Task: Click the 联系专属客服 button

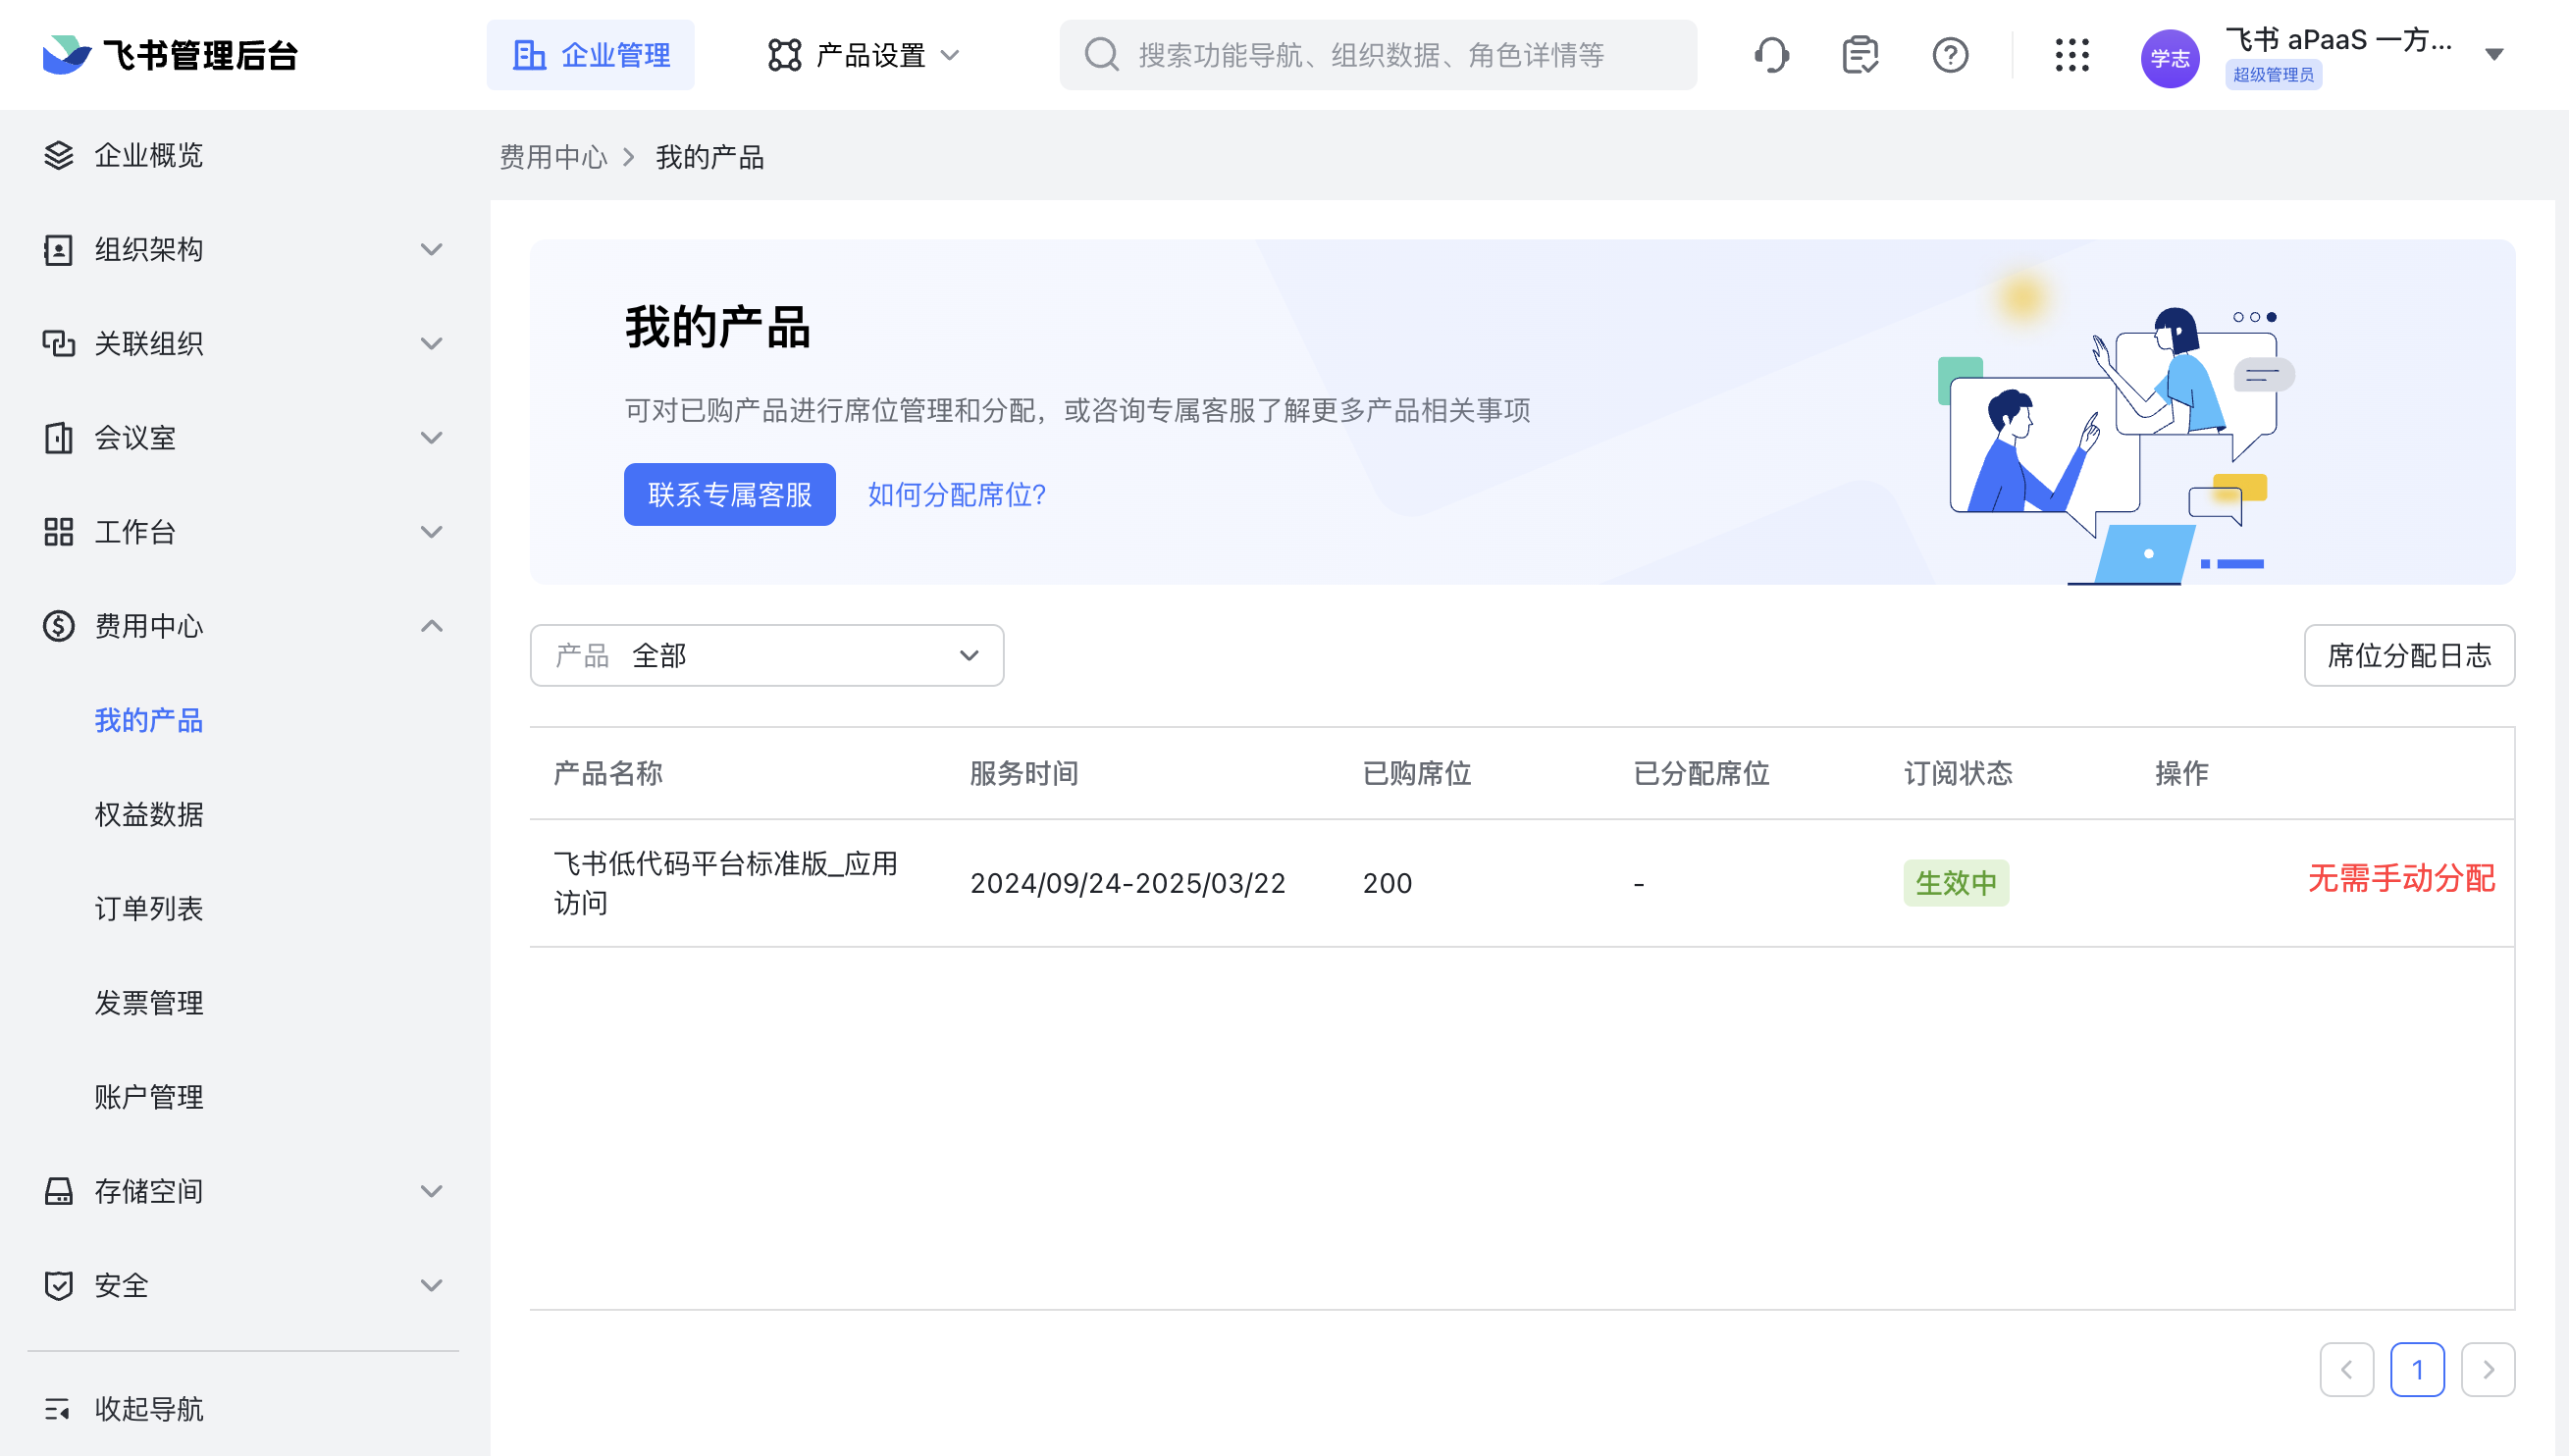Action: click(730, 494)
